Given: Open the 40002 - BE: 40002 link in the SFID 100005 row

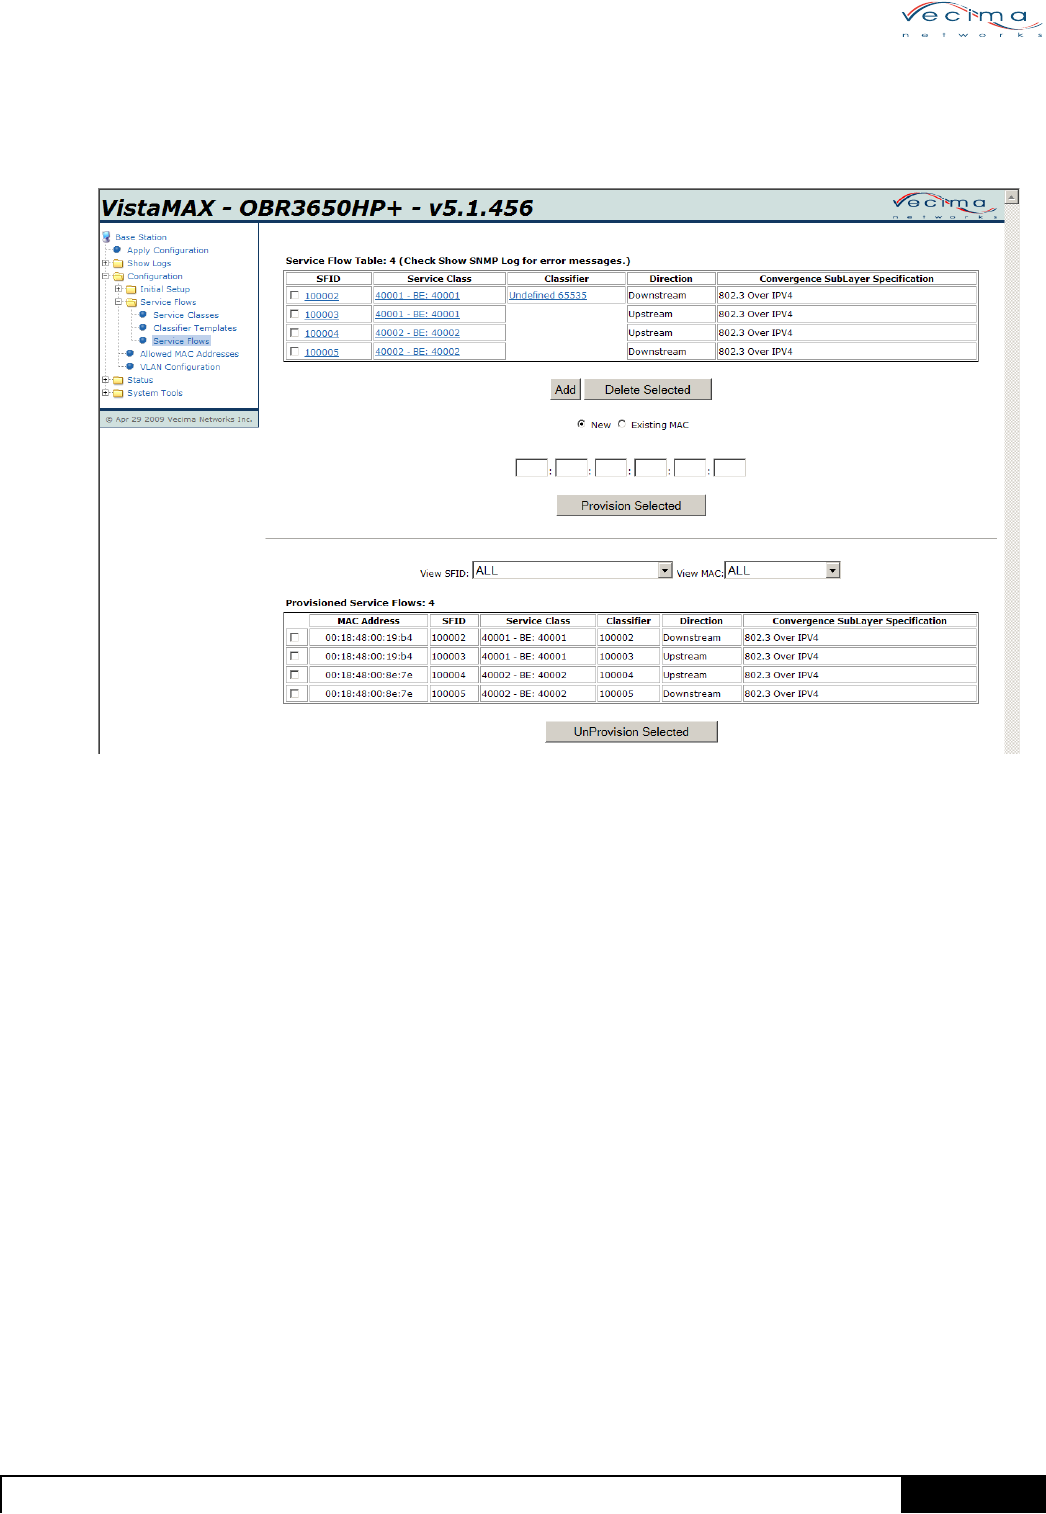Looking at the screenshot, I should pos(418,351).
